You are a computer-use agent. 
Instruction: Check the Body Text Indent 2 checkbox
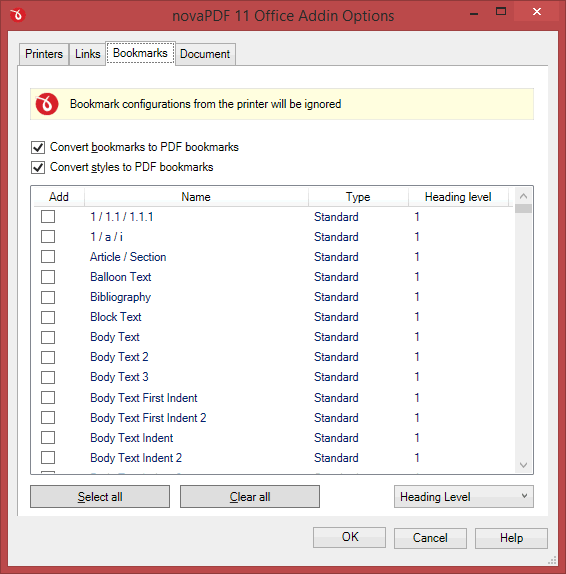[x=48, y=458]
